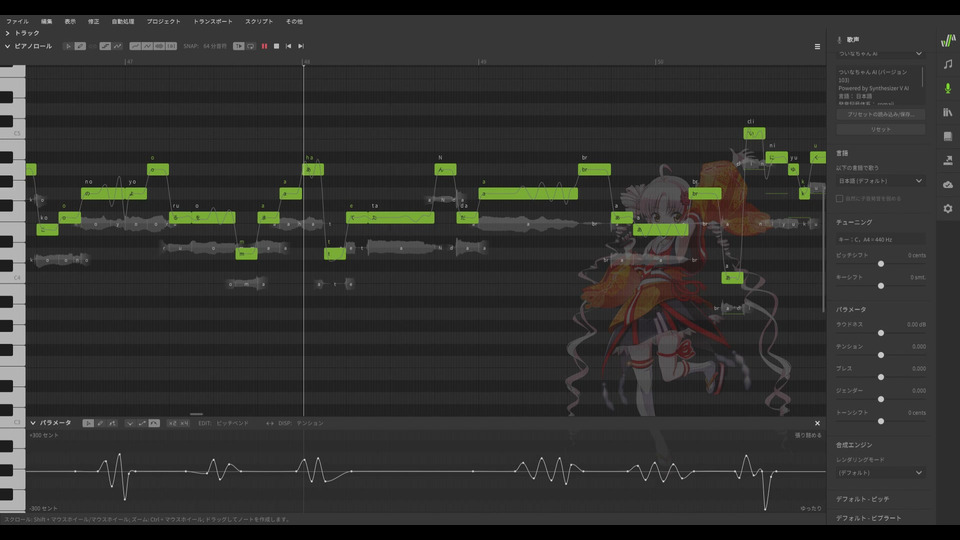Adjust the ピッチシフト slider handle

881,264
